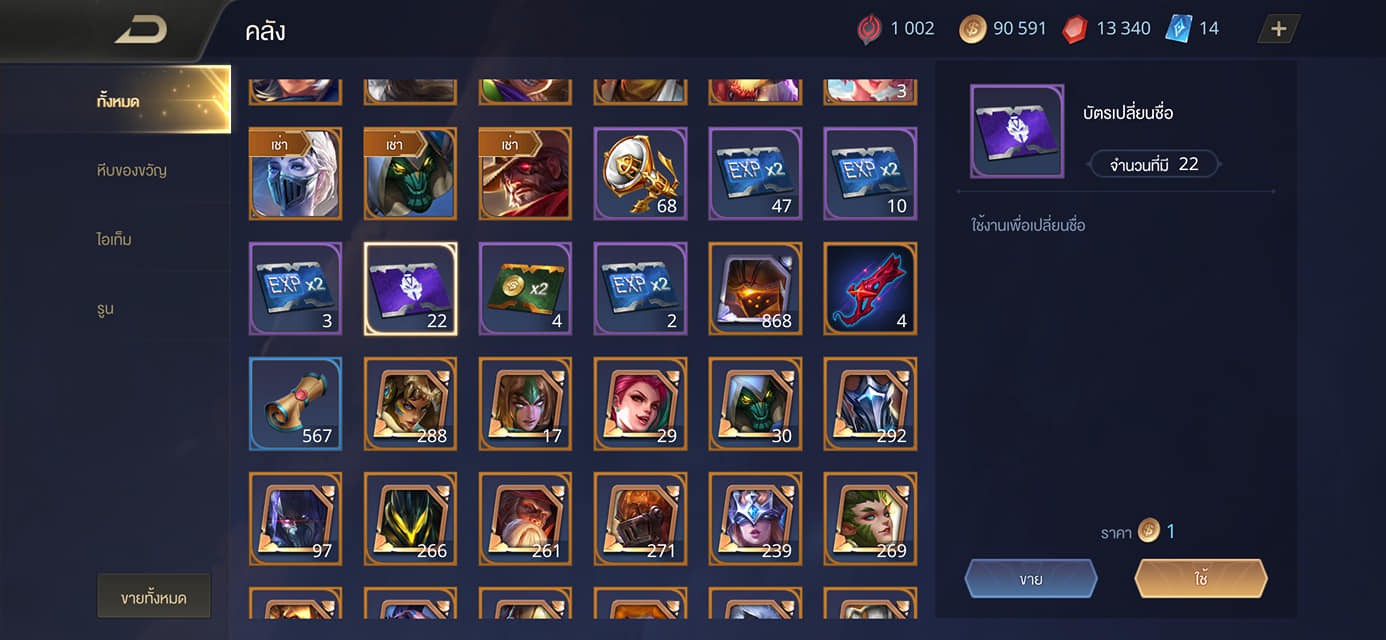This screenshot has height=640, width=1386.
Task: Click the ขาย sell button
Action: pos(1031,579)
